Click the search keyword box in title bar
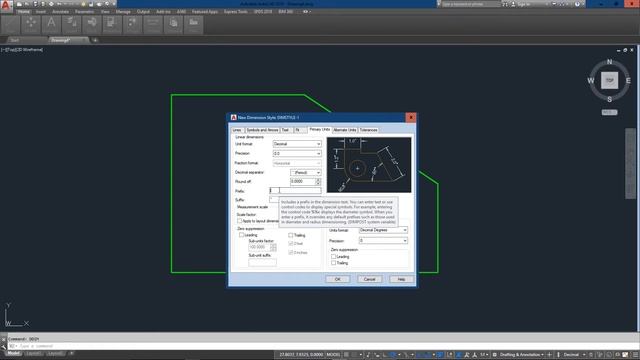 point(471,4)
